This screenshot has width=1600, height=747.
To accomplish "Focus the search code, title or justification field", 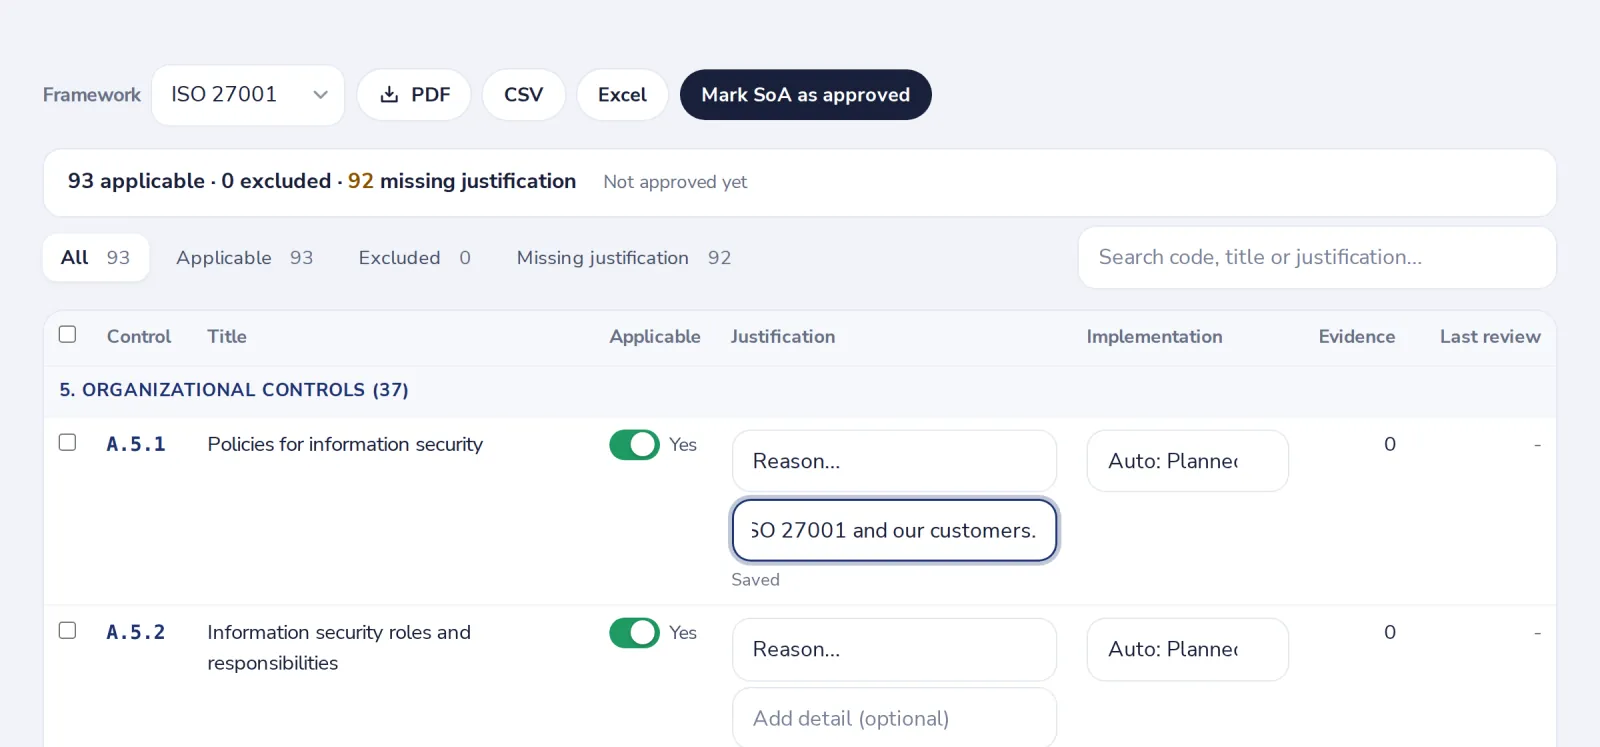I will coord(1317,258).
